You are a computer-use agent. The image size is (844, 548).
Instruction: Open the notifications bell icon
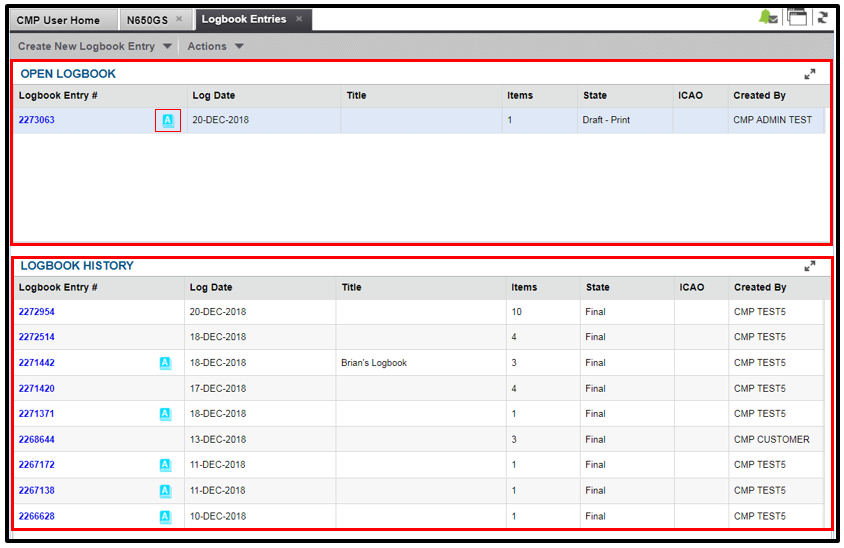(768, 17)
